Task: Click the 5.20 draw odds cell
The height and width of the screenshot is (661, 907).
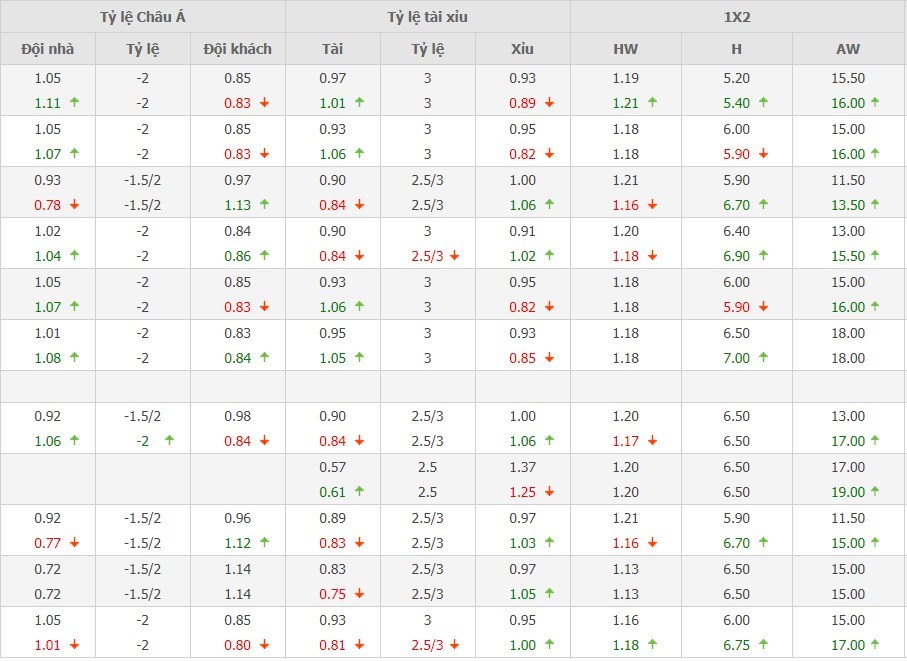Action: tap(737, 78)
